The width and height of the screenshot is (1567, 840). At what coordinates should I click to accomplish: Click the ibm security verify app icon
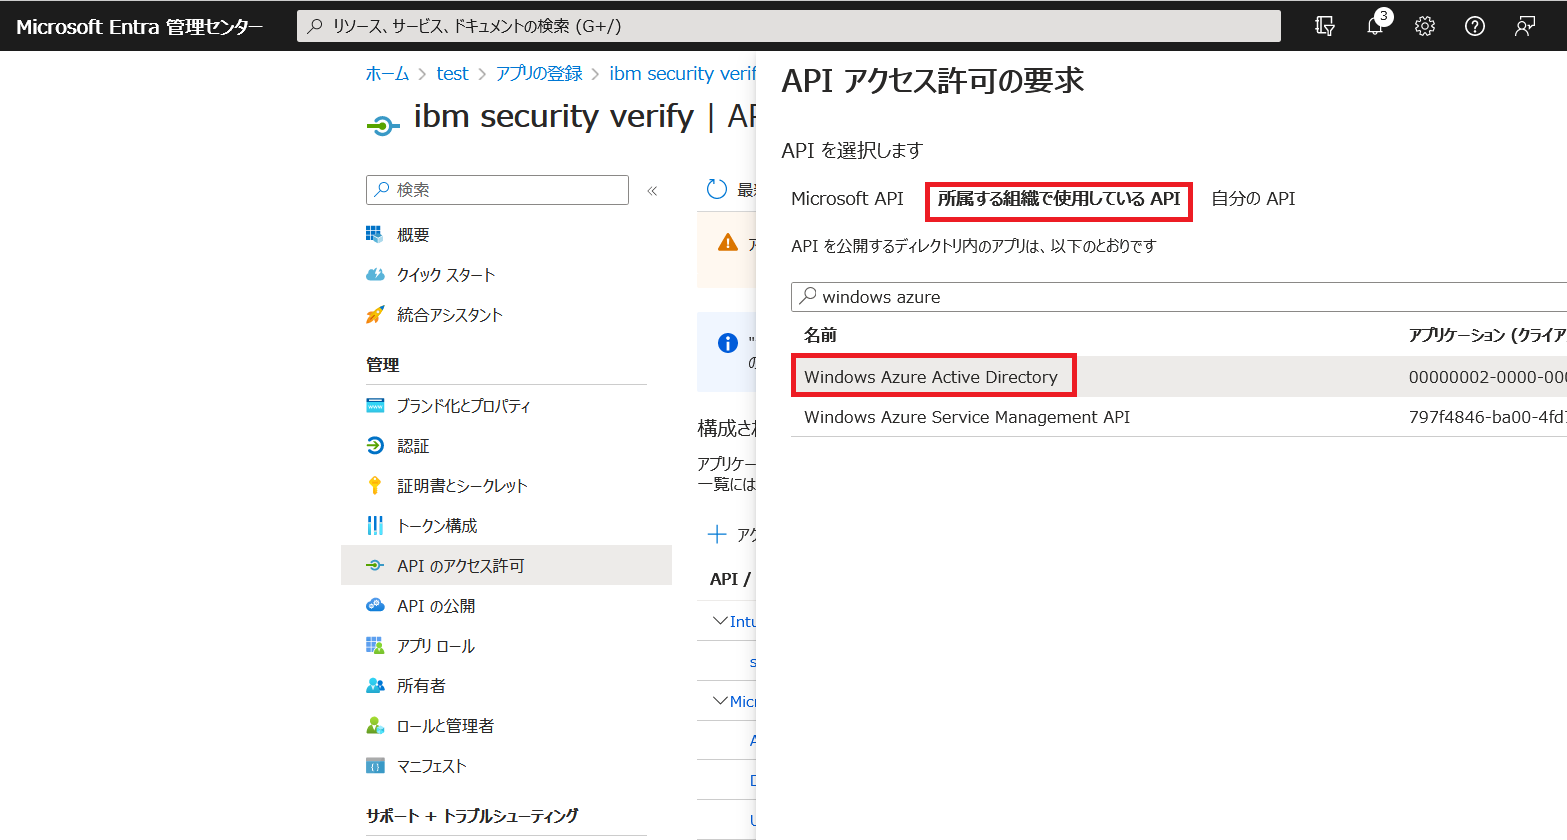(383, 125)
